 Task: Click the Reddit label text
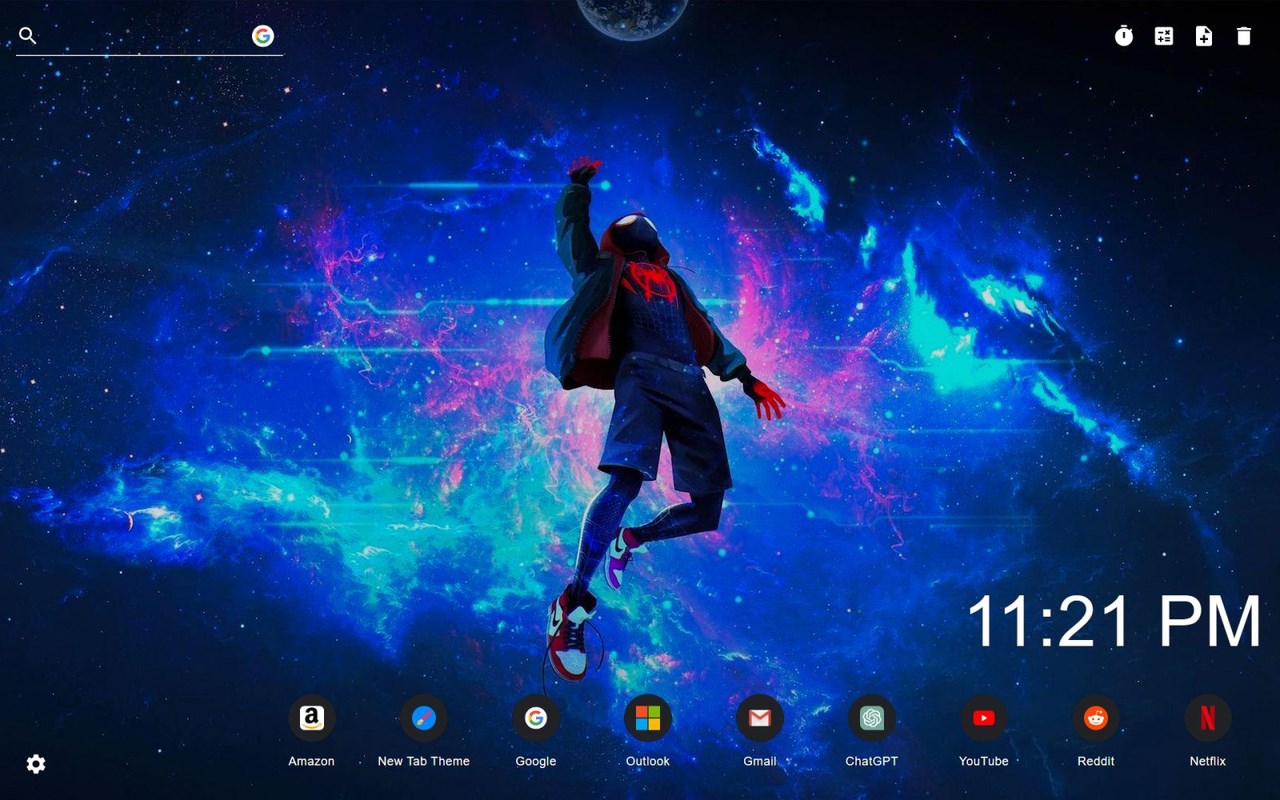1096,761
